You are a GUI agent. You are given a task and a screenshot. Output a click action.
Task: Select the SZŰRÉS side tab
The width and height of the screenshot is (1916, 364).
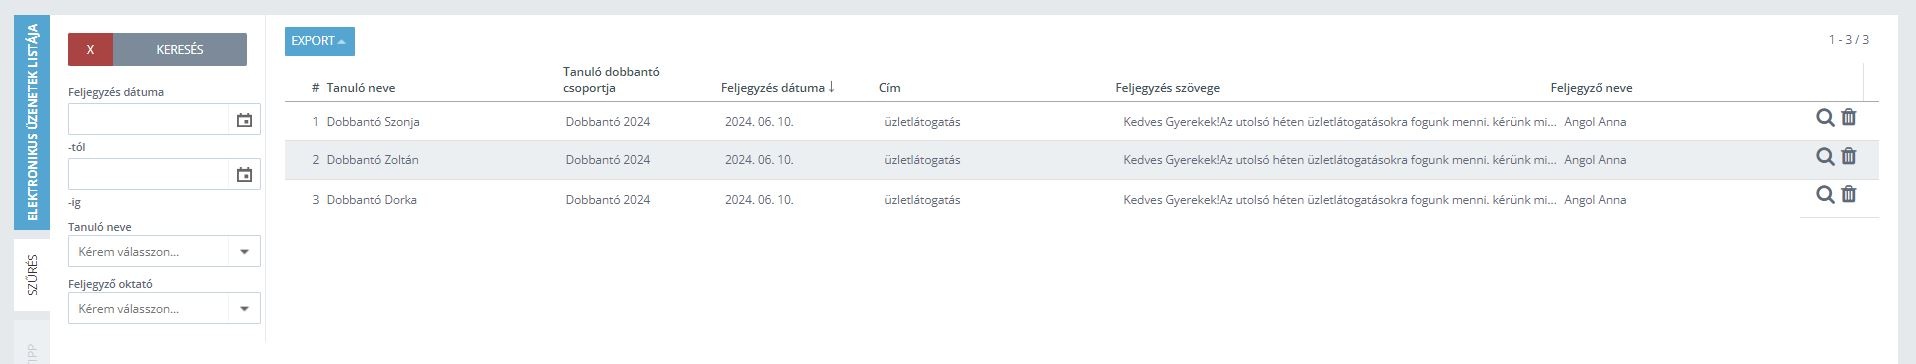[32, 274]
